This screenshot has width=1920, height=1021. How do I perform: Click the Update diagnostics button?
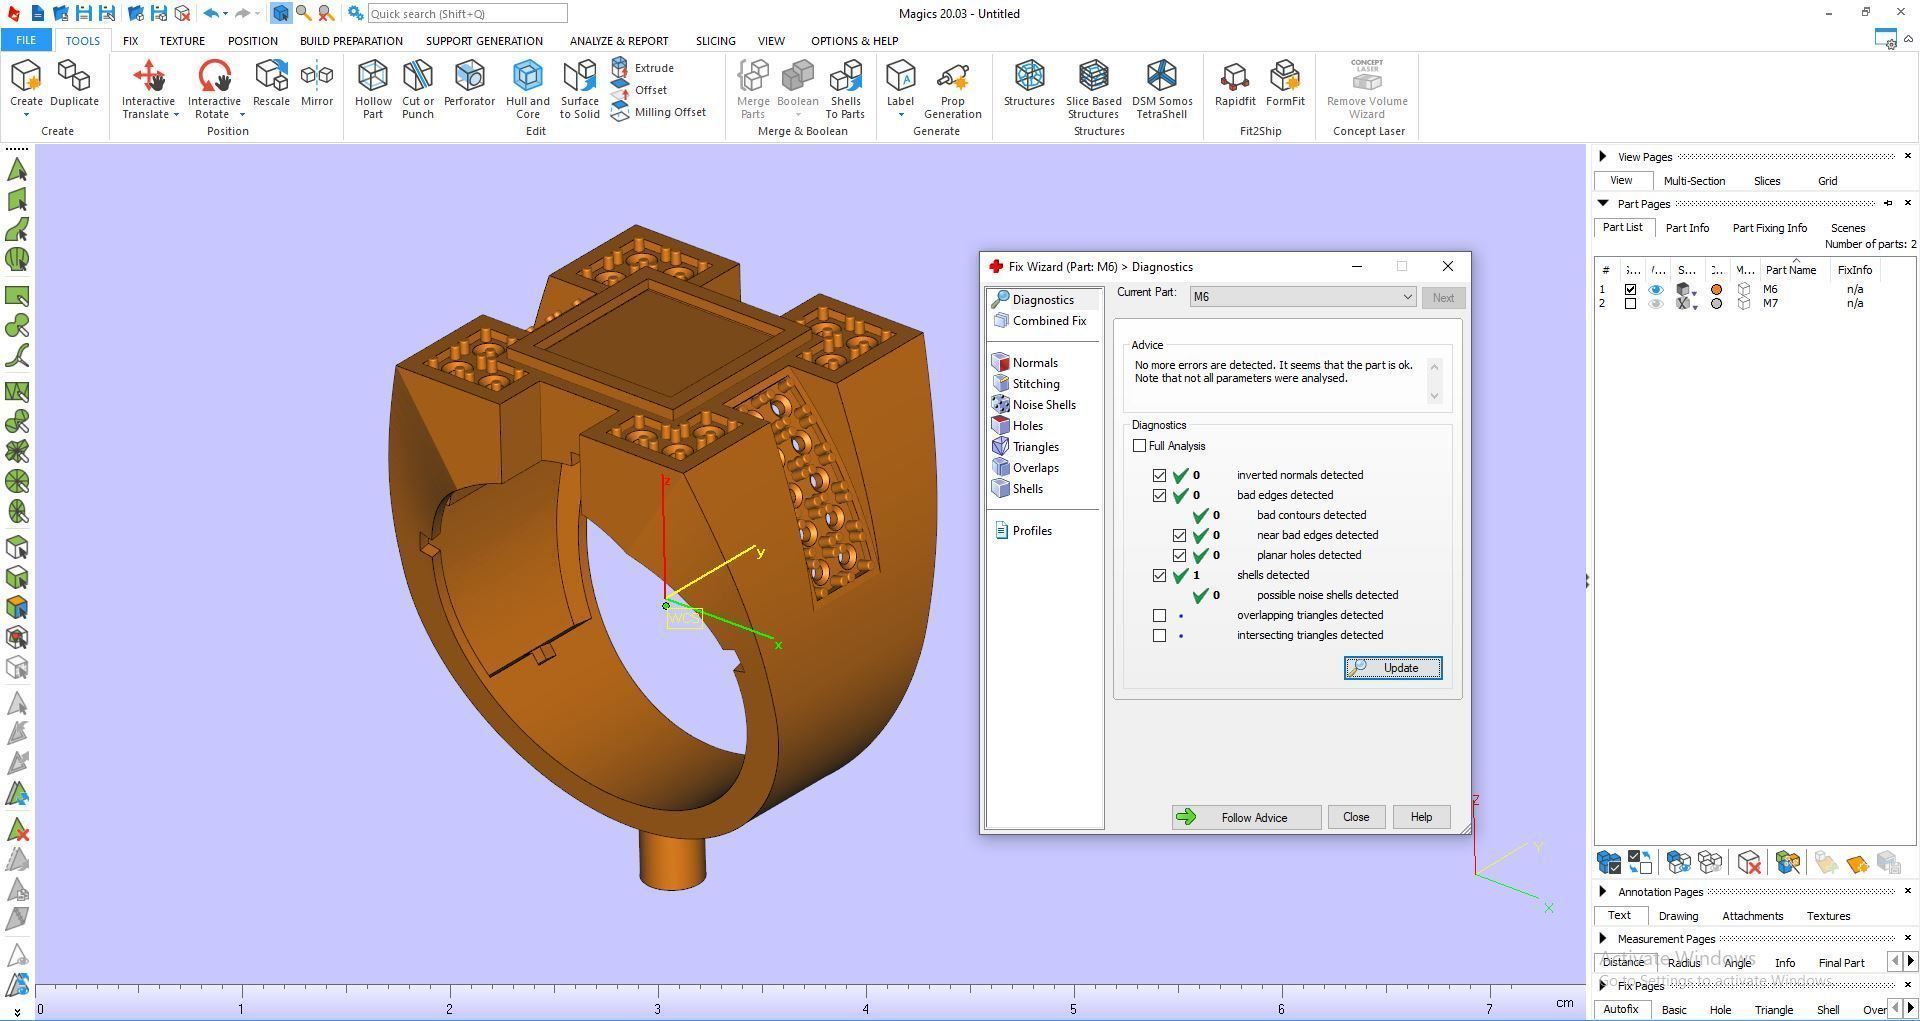[x=1393, y=668]
